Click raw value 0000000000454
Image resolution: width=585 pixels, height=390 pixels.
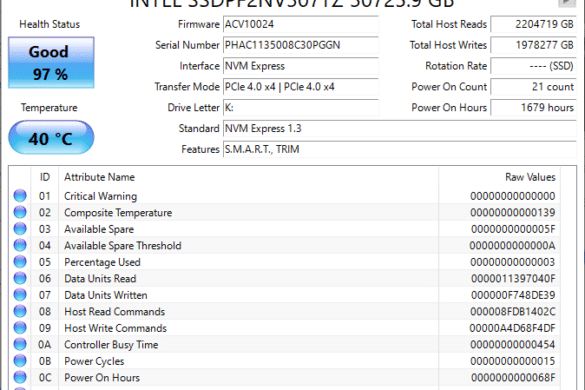tap(513, 344)
